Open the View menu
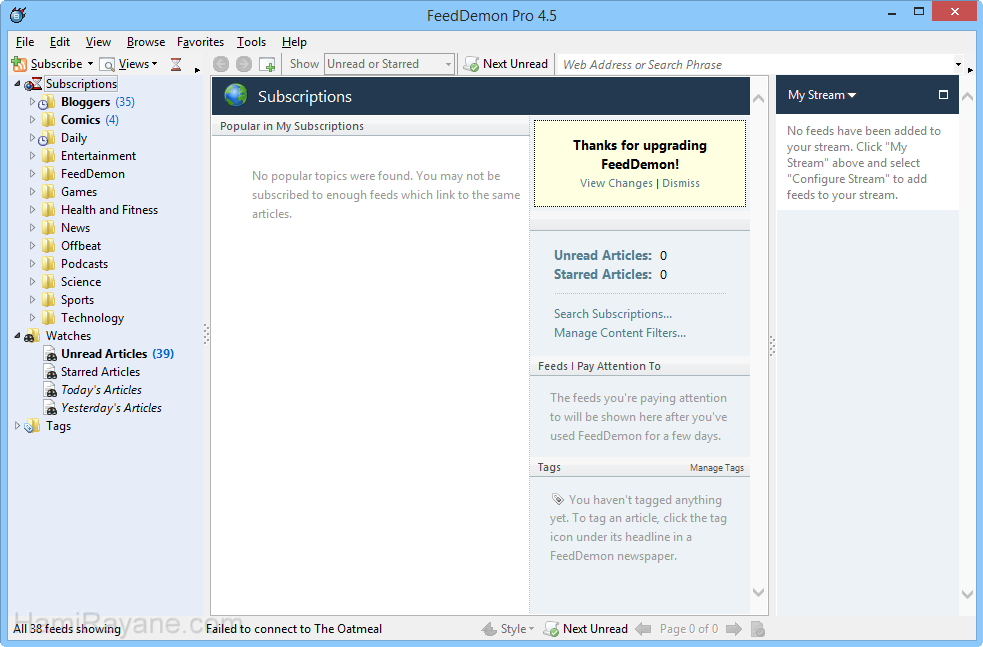This screenshot has width=983, height=647. (x=98, y=42)
